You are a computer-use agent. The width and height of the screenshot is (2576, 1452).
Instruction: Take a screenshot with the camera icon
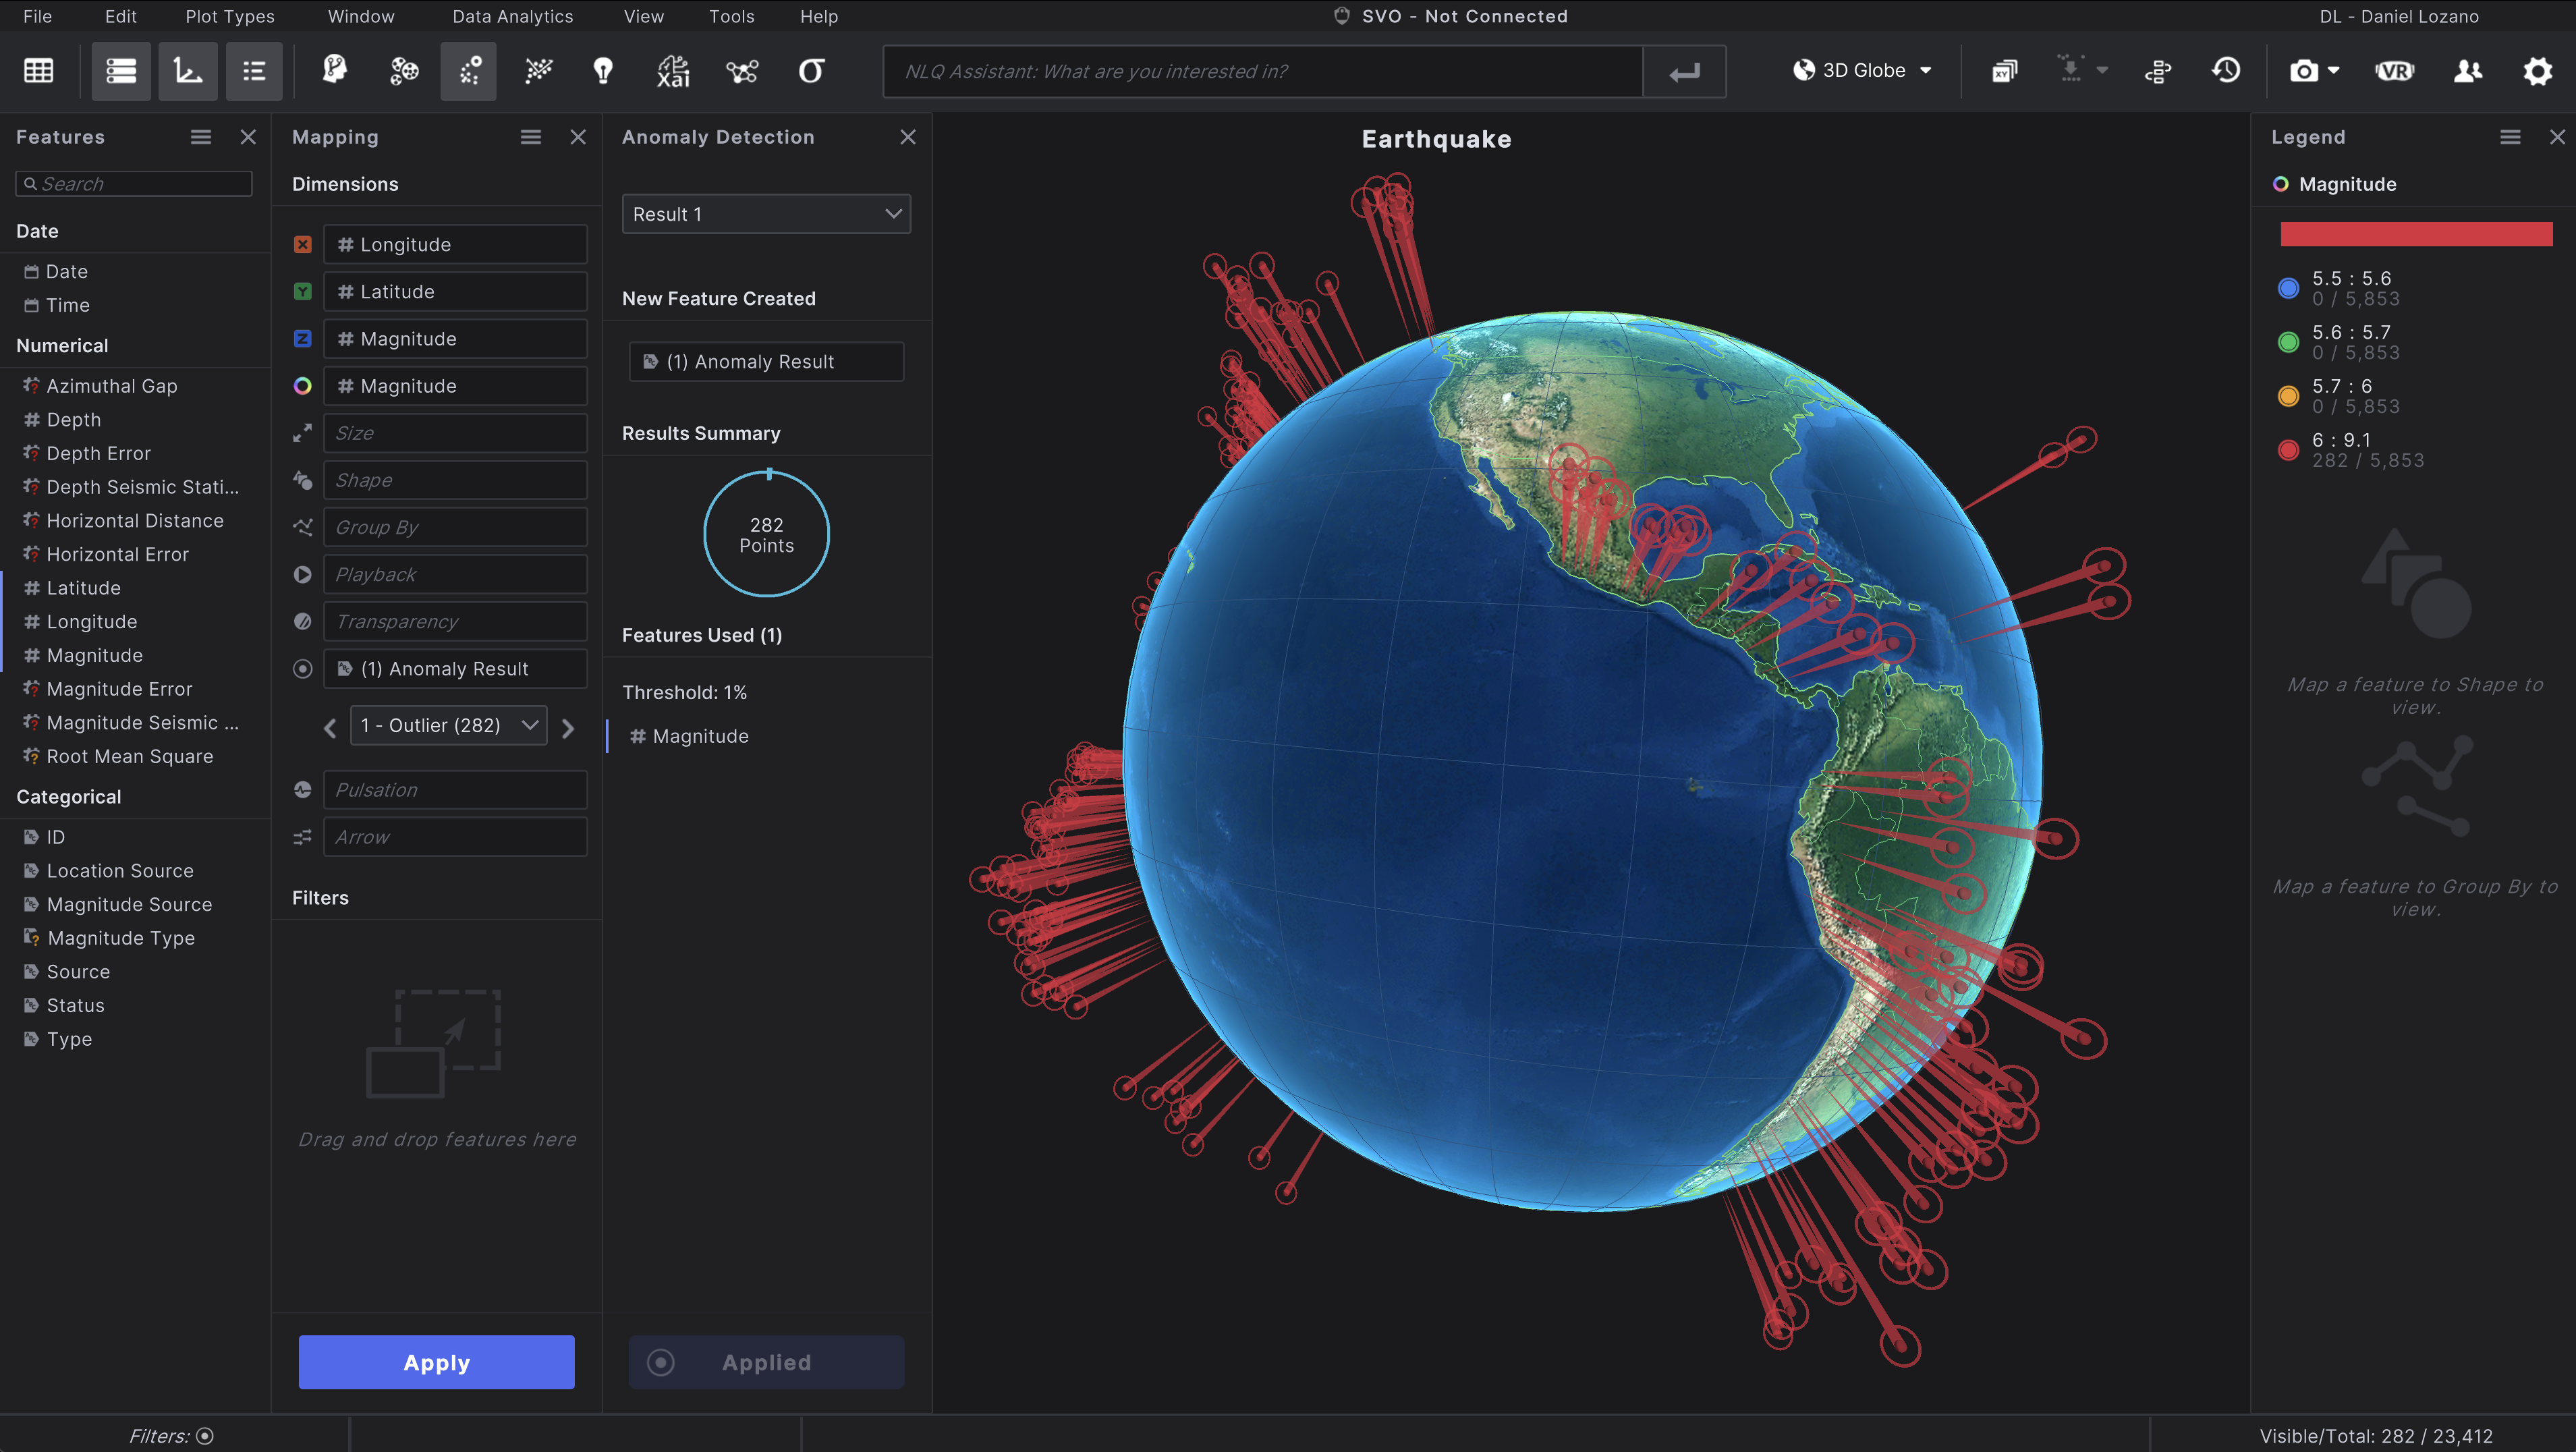pyautogui.click(x=2304, y=71)
